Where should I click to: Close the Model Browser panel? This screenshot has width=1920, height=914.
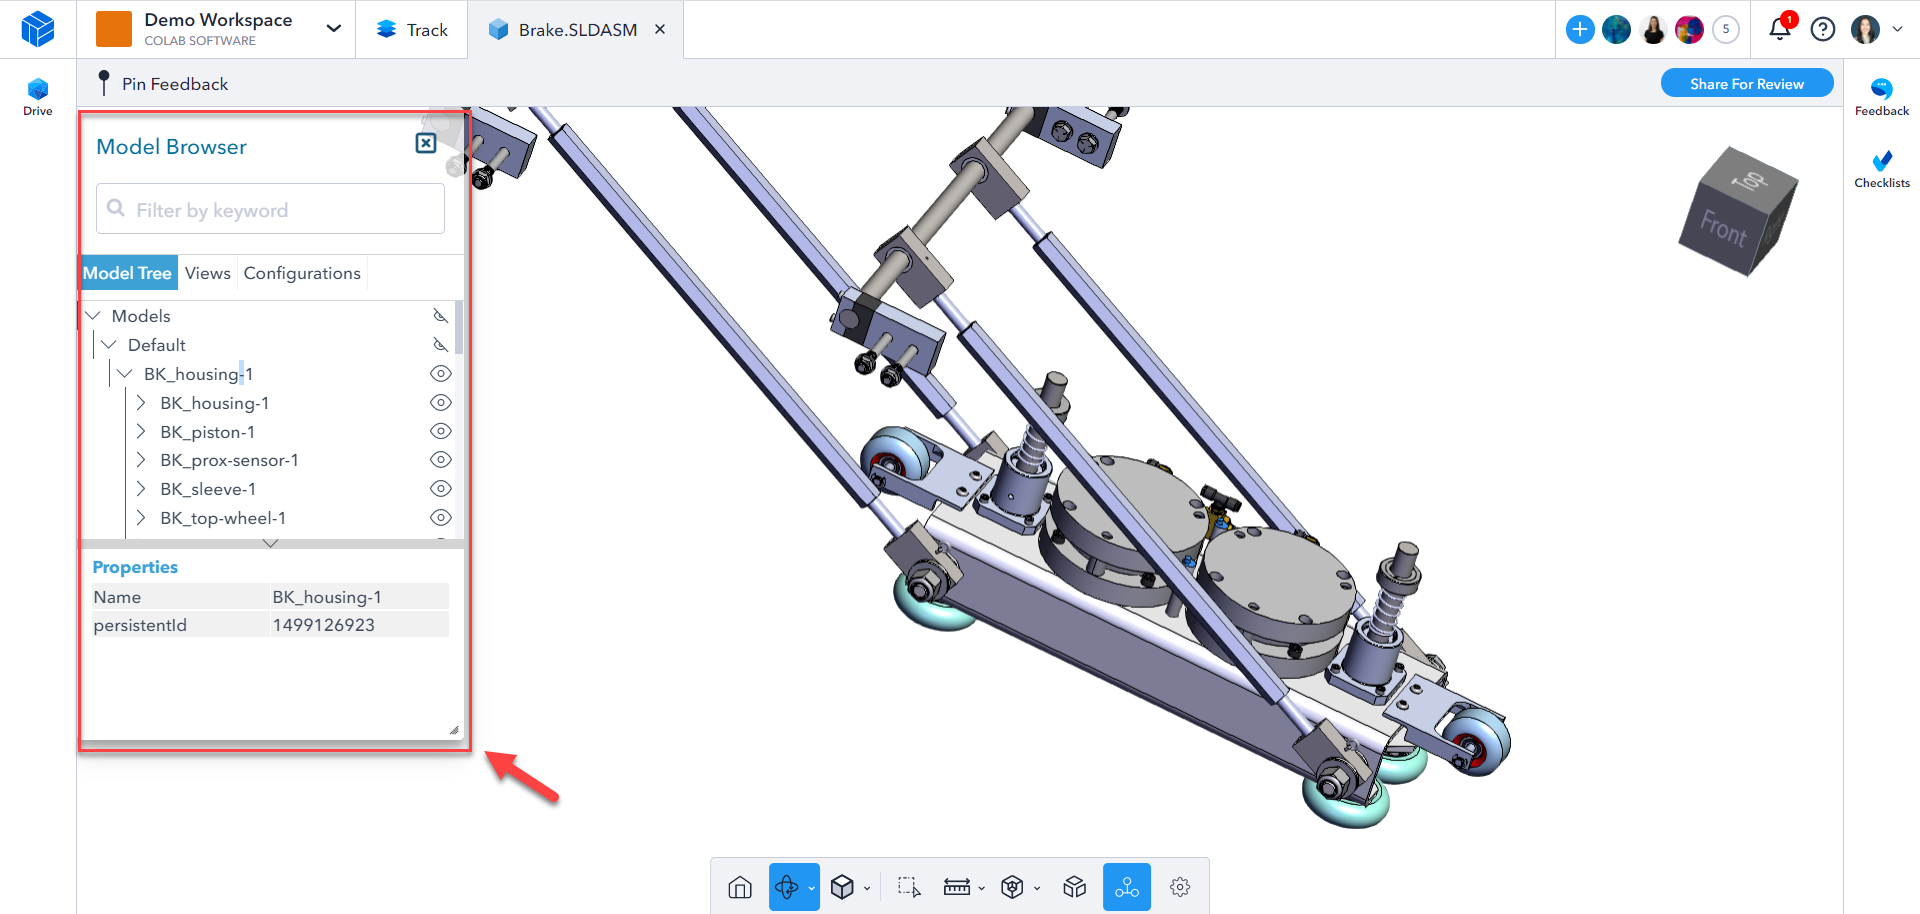(426, 143)
